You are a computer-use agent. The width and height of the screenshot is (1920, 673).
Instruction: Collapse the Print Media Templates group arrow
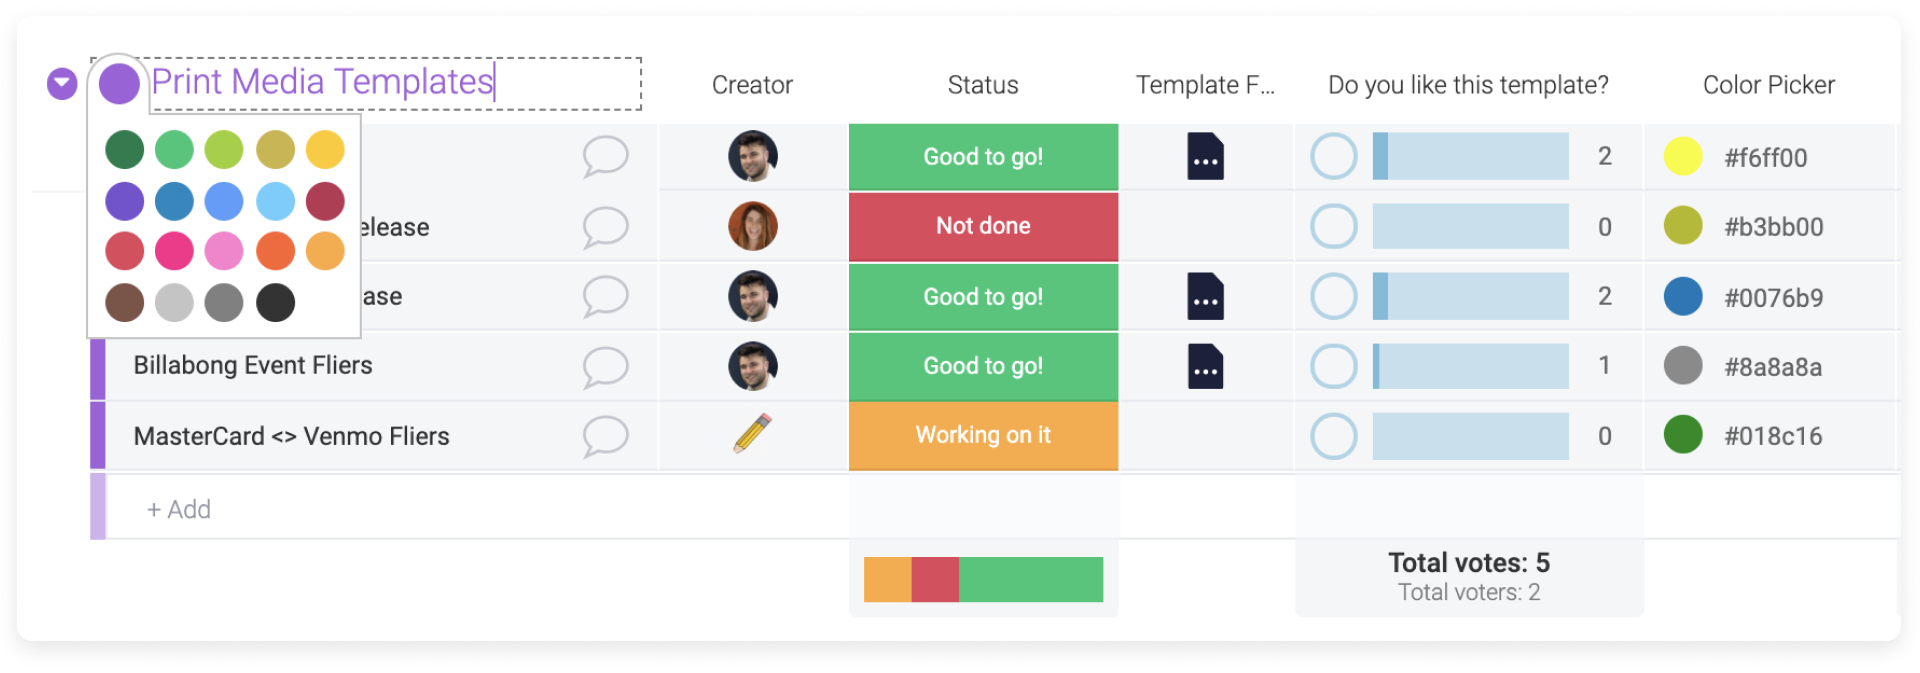coord(62,84)
